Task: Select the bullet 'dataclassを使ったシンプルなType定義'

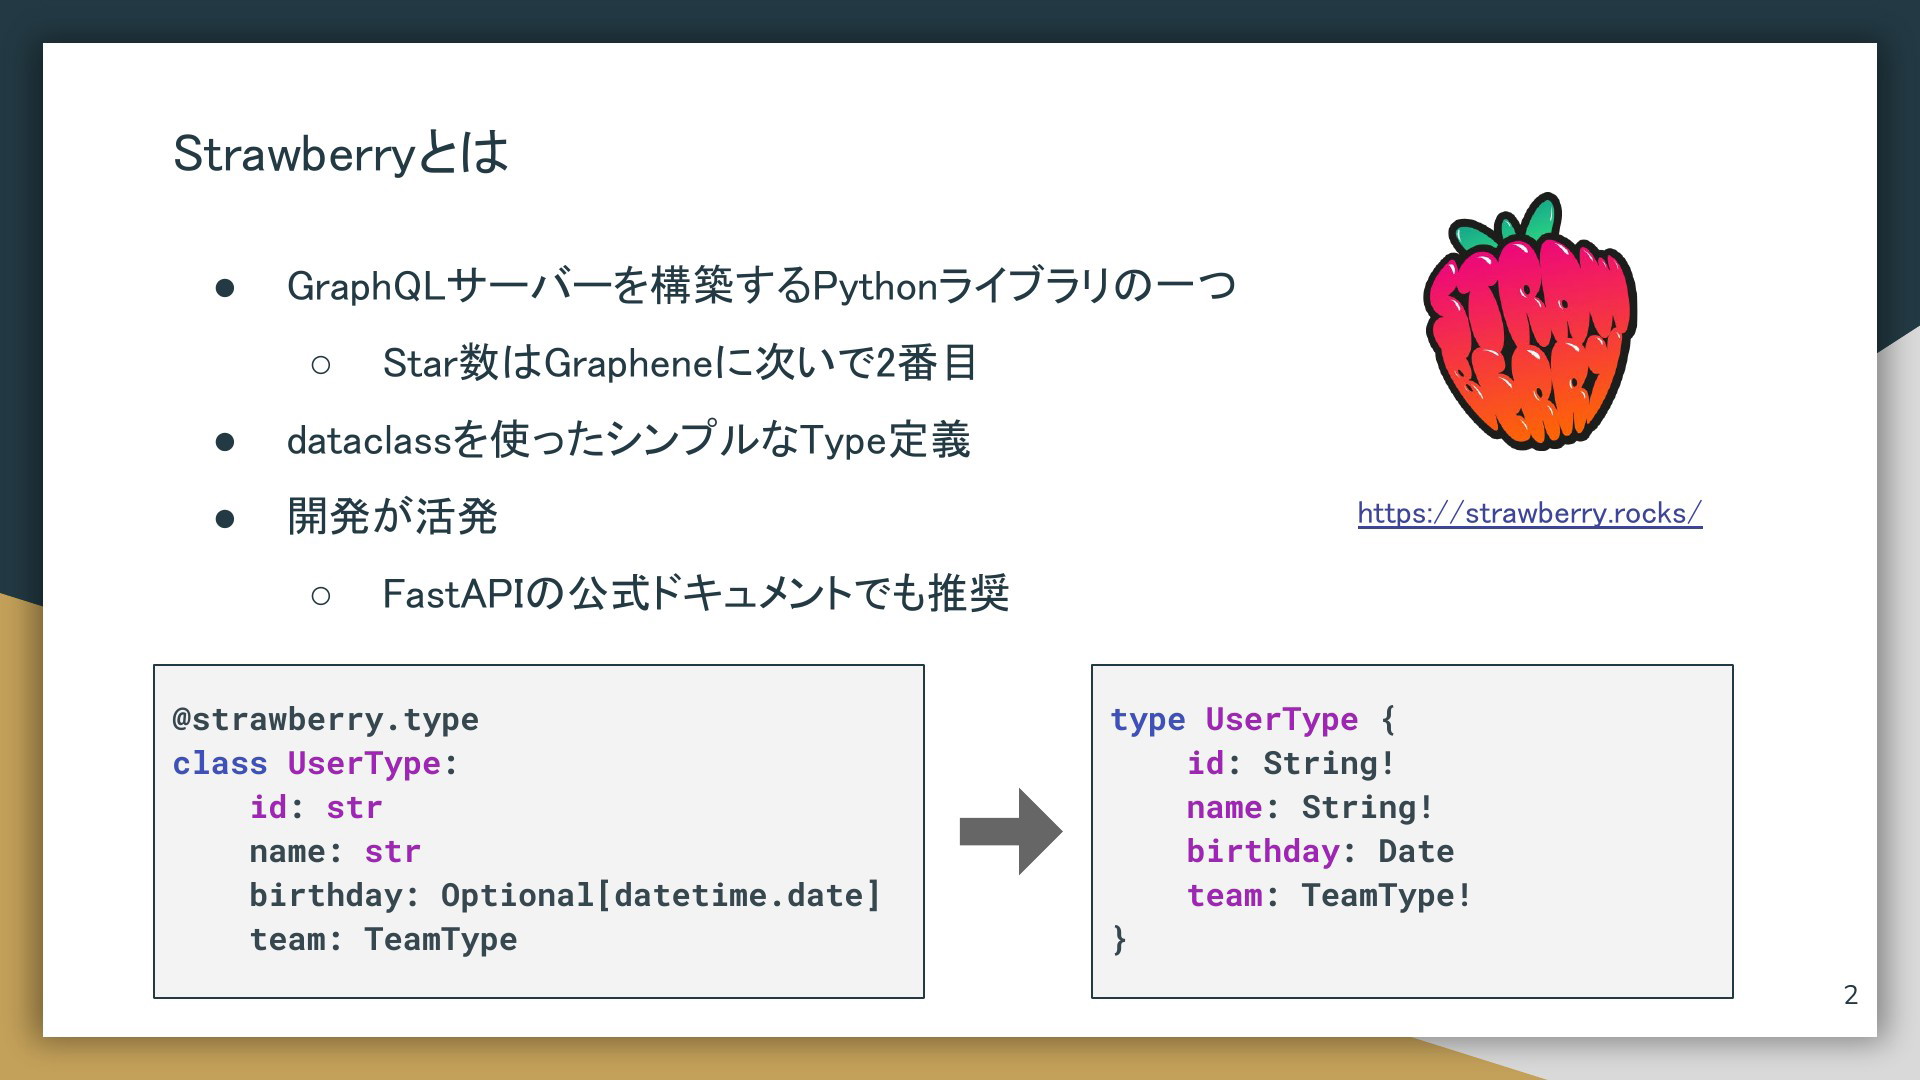Action: click(x=628, y=440)
